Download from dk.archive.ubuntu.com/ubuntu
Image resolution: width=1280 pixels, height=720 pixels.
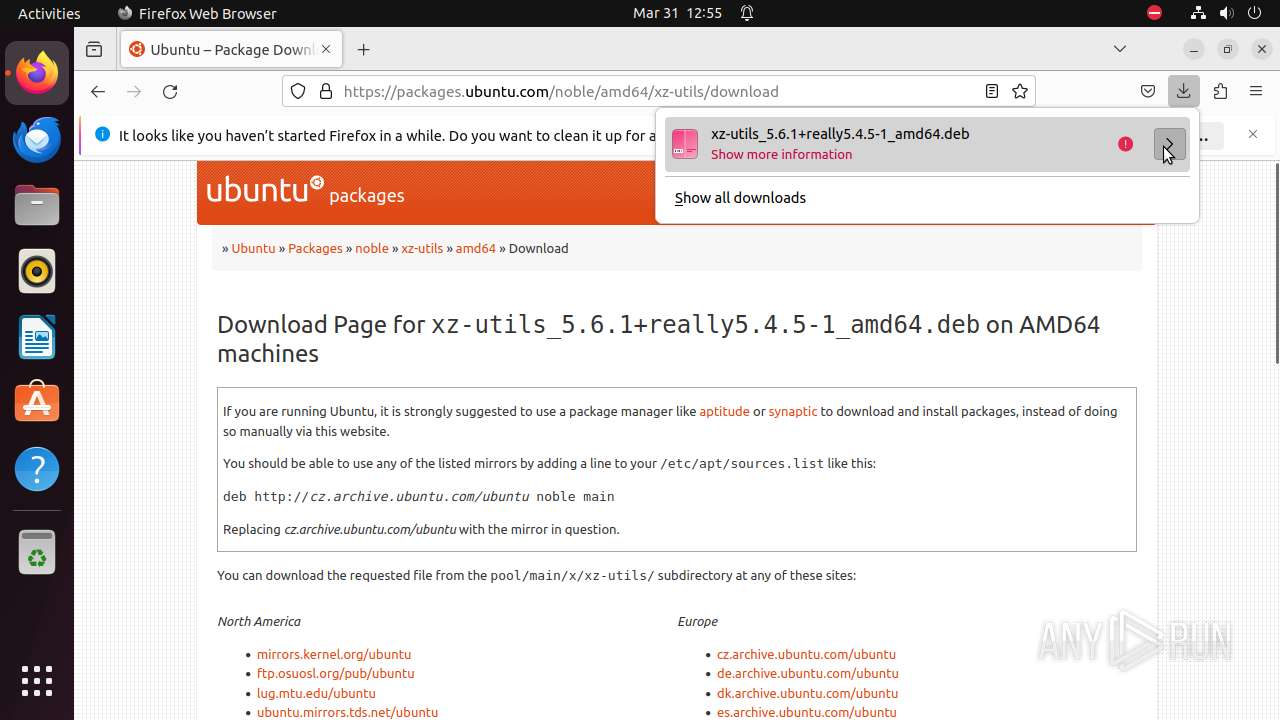[x=808, y=693]
